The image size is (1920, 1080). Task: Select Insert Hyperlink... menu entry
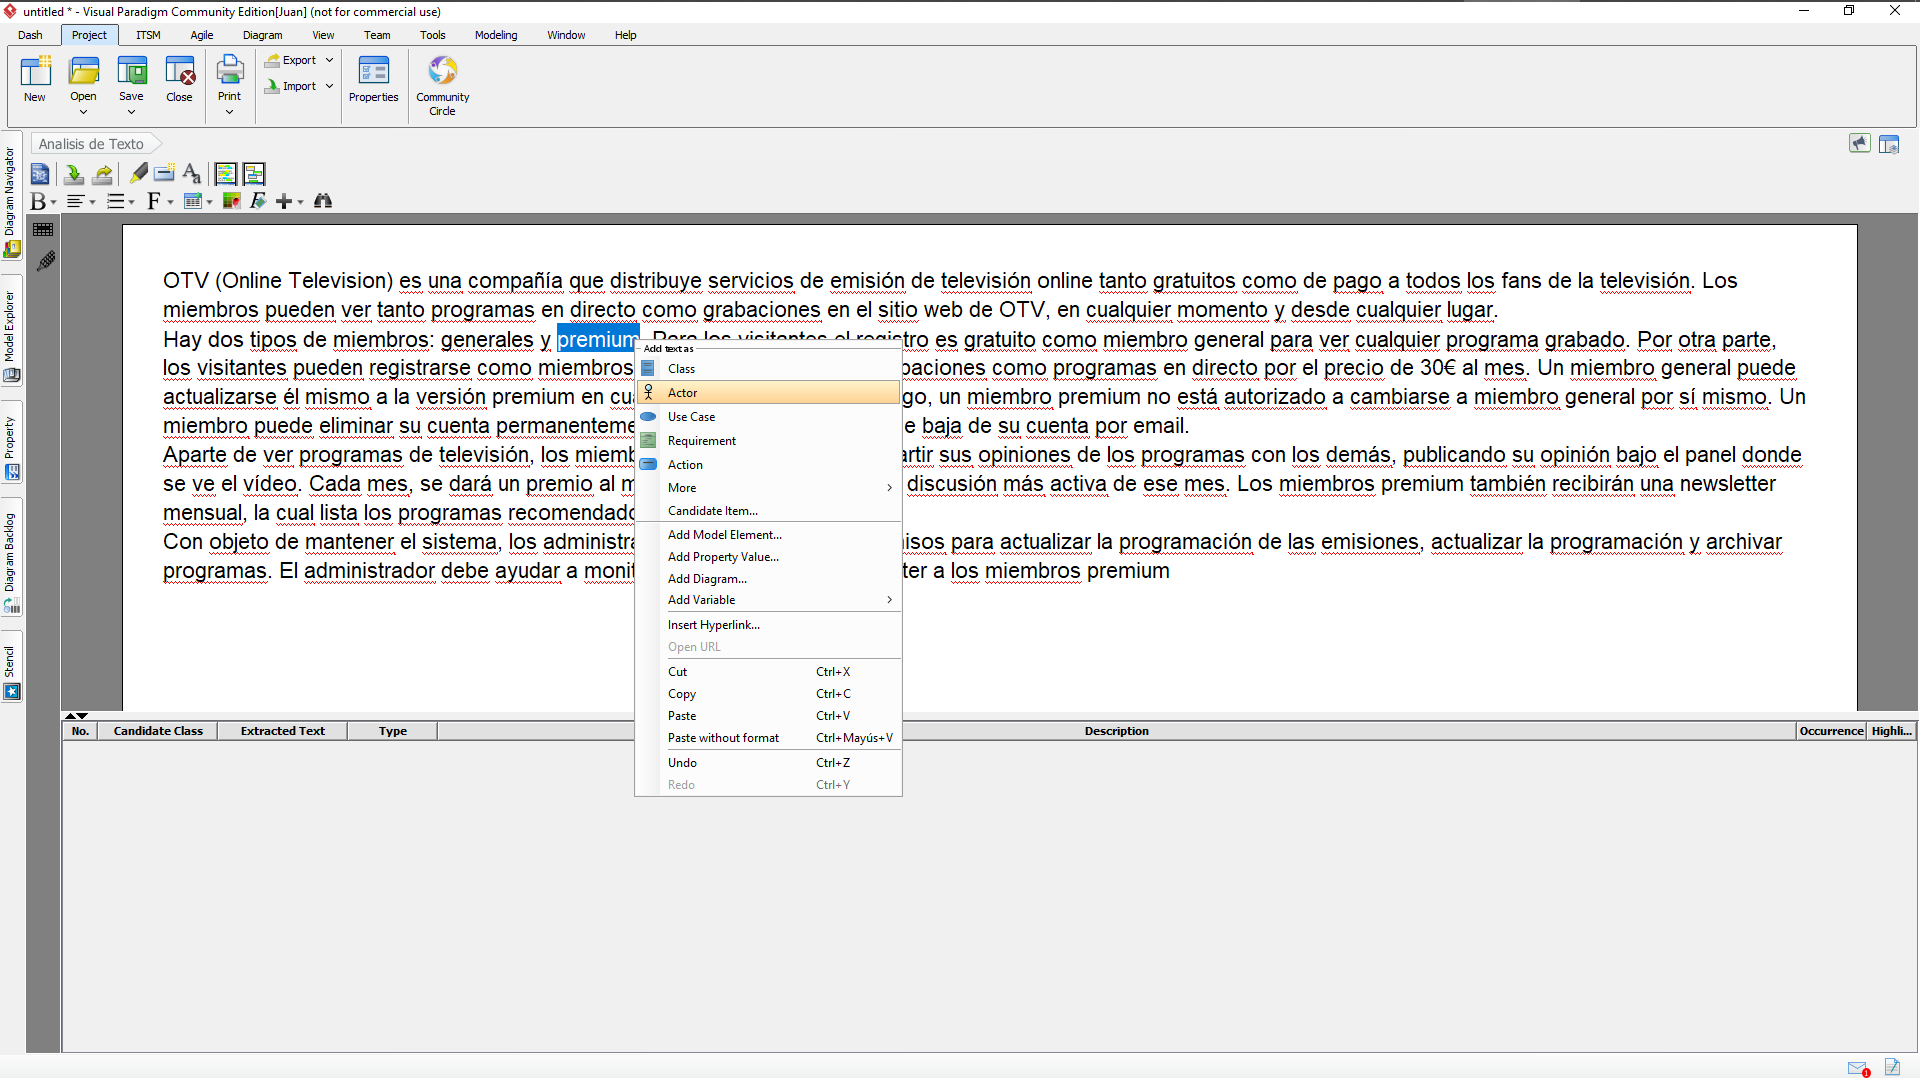coord(769,625)
